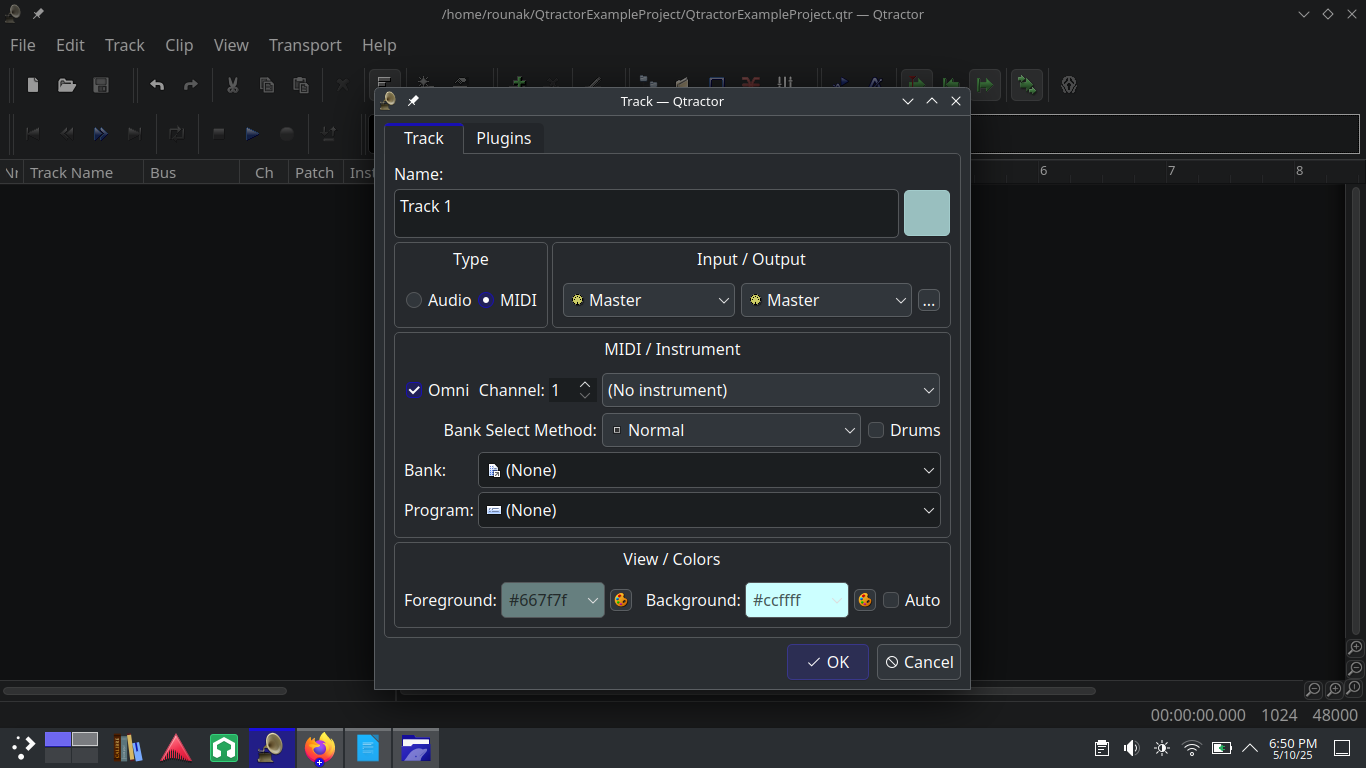Viewport: 1366px width, 768px height.
Task: Confirm the track dialog with OK
Action: pos(828,662)
